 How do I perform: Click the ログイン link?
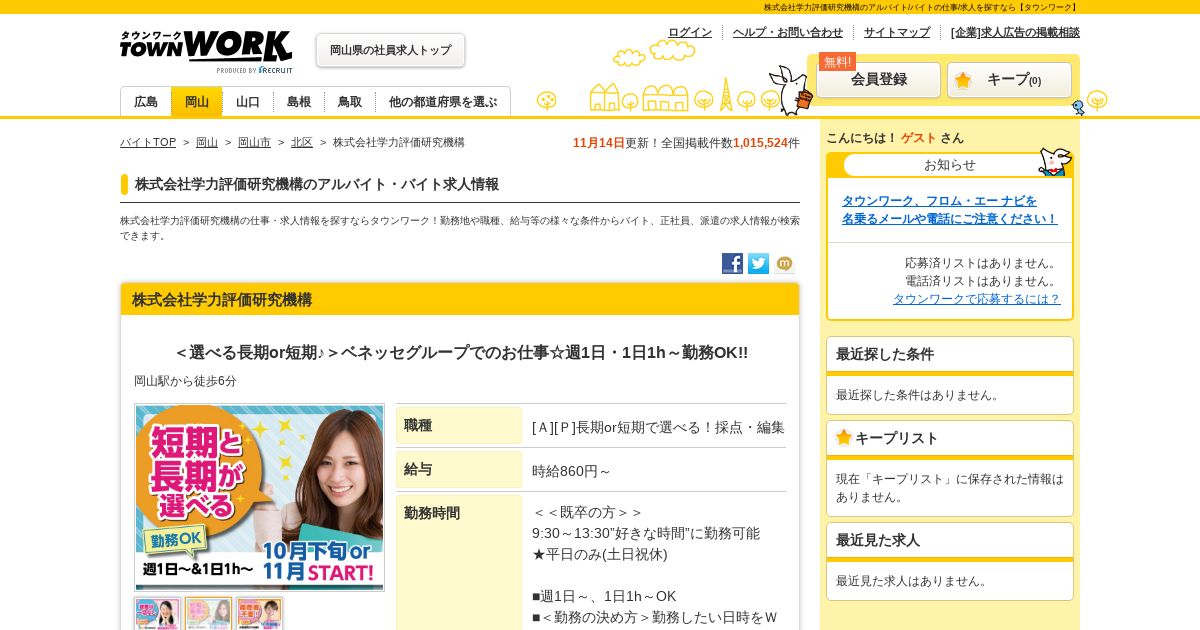pos(690,32)
